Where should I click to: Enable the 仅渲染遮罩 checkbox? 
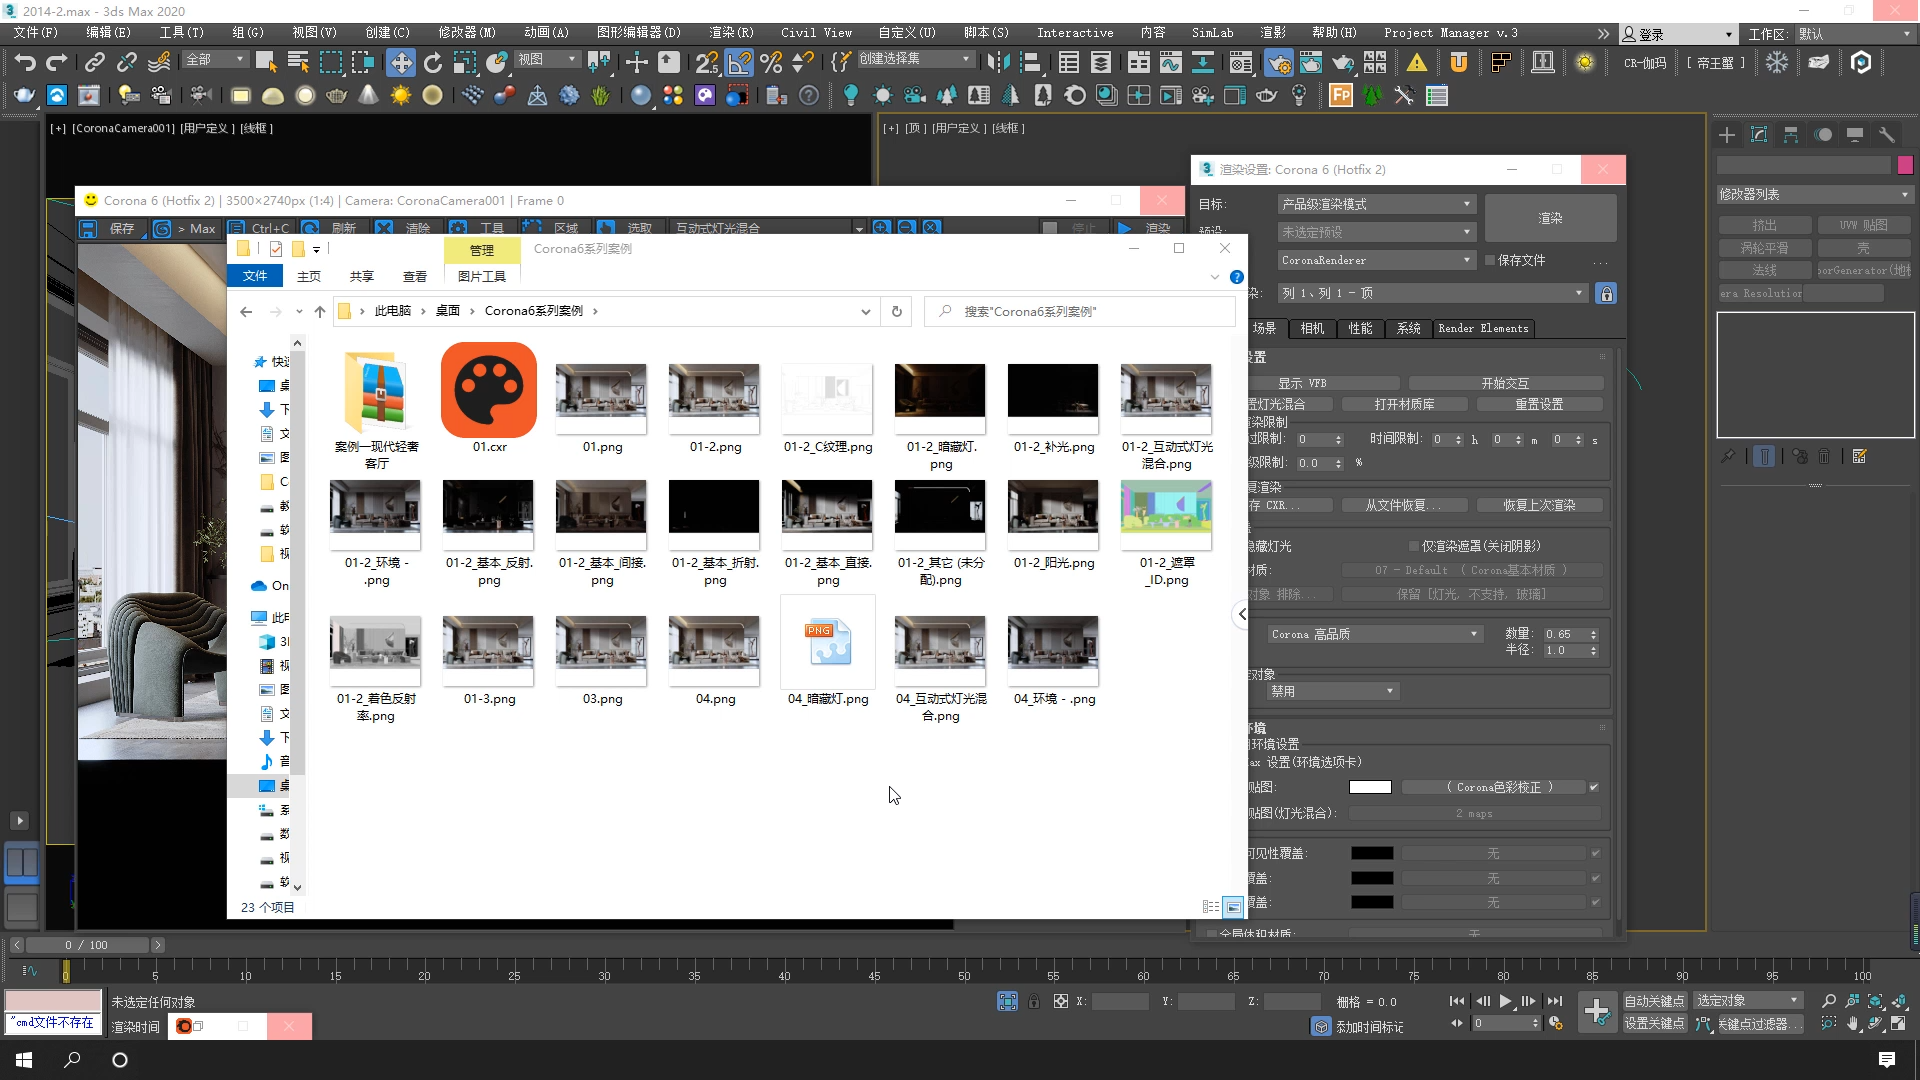pos(1414,546)
